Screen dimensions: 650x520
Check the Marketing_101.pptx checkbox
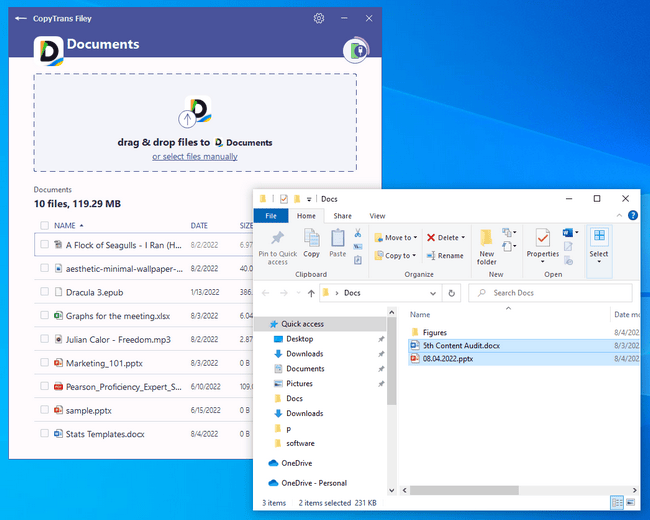[44, 362]
